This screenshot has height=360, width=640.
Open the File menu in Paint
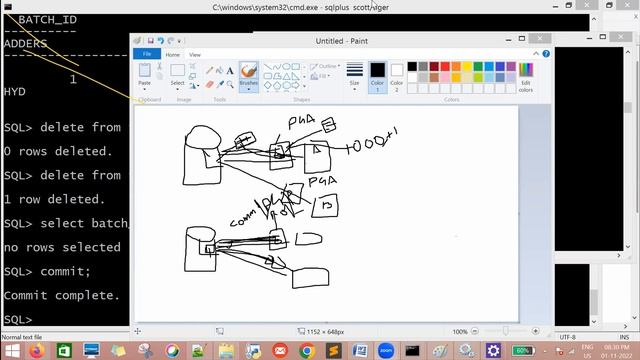point(147,54)
